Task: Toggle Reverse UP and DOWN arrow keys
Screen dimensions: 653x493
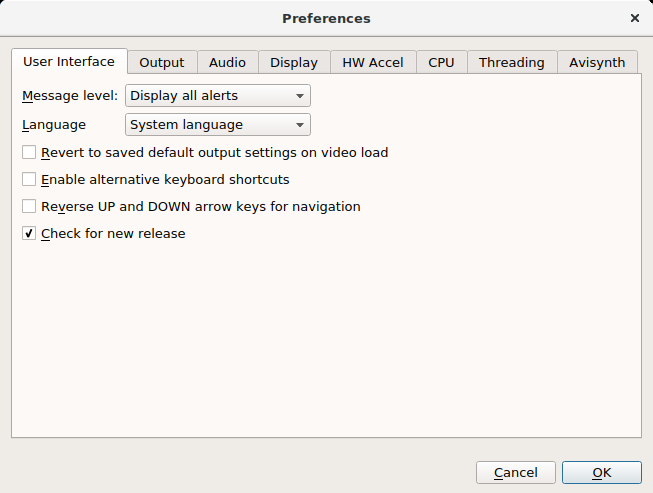Action: pyautogui.click(x=29, y=207)
